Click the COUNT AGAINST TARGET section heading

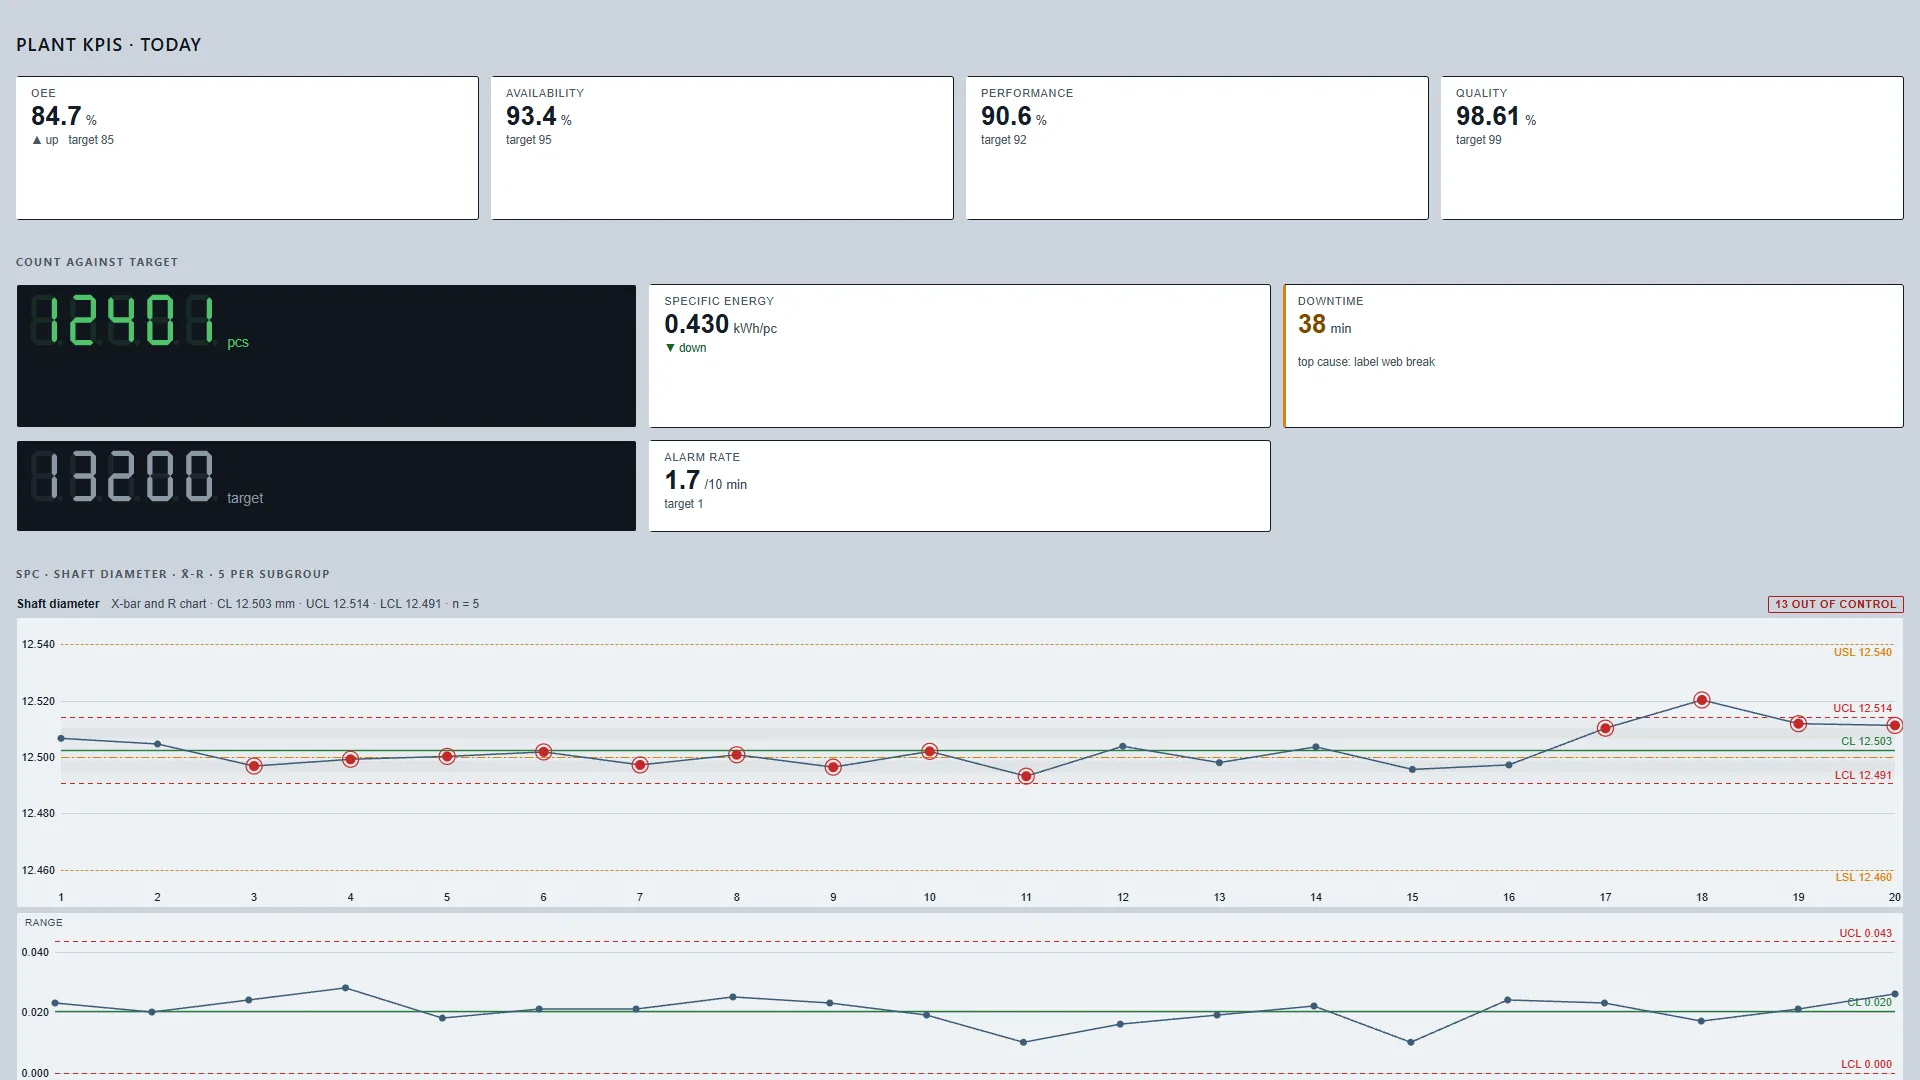(97, 262)
